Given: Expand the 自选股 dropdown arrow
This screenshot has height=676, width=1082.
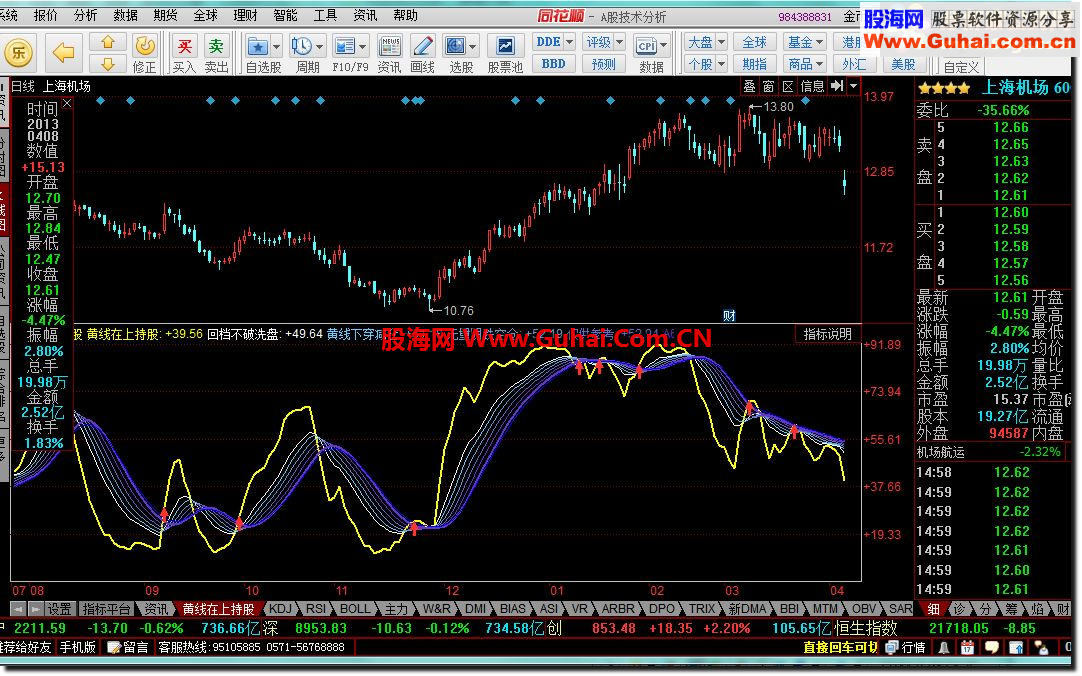Looking at the screenshot, I should coord(276,47).
